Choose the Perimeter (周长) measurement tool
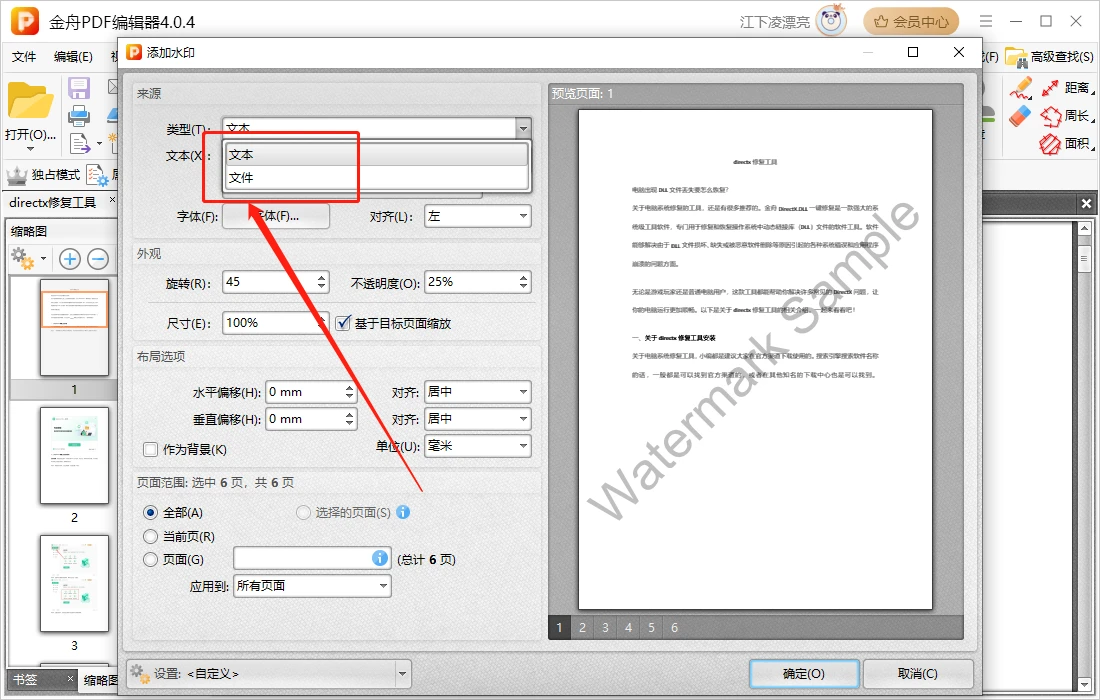The width and height of the screenshot is (1100, 700). point(1064,116)
